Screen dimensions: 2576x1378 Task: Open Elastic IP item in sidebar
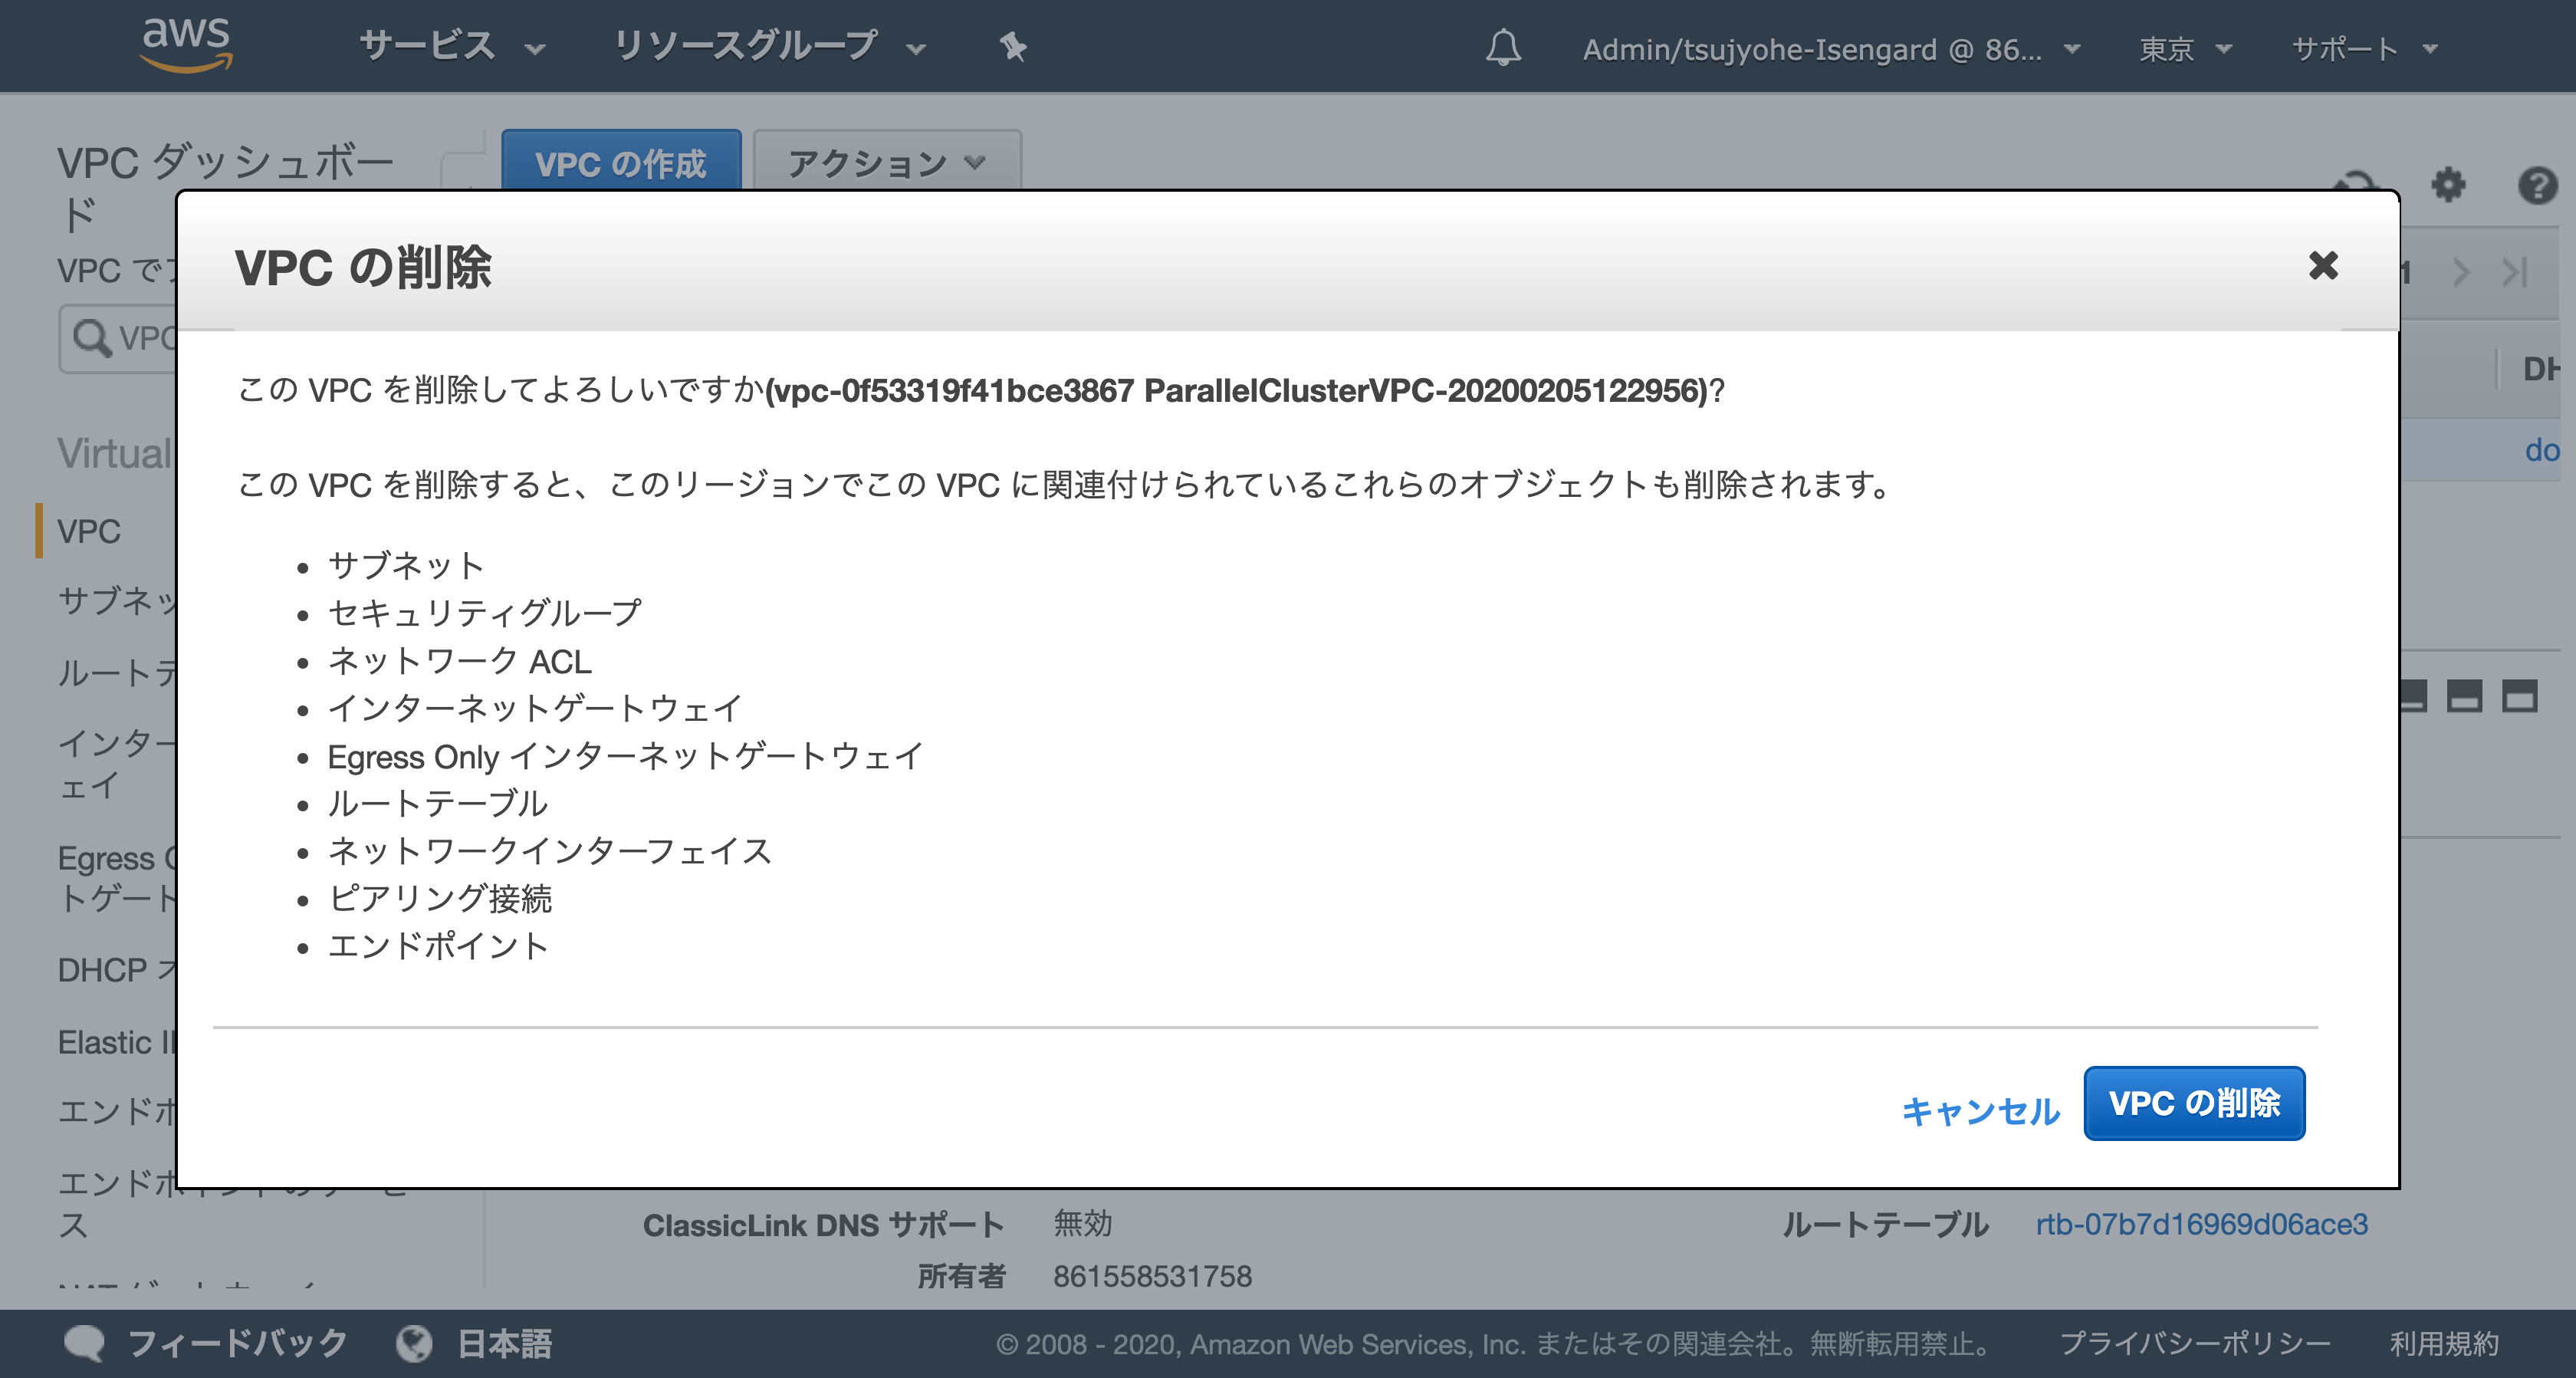pyautogui.click(x=117, y=1042)
